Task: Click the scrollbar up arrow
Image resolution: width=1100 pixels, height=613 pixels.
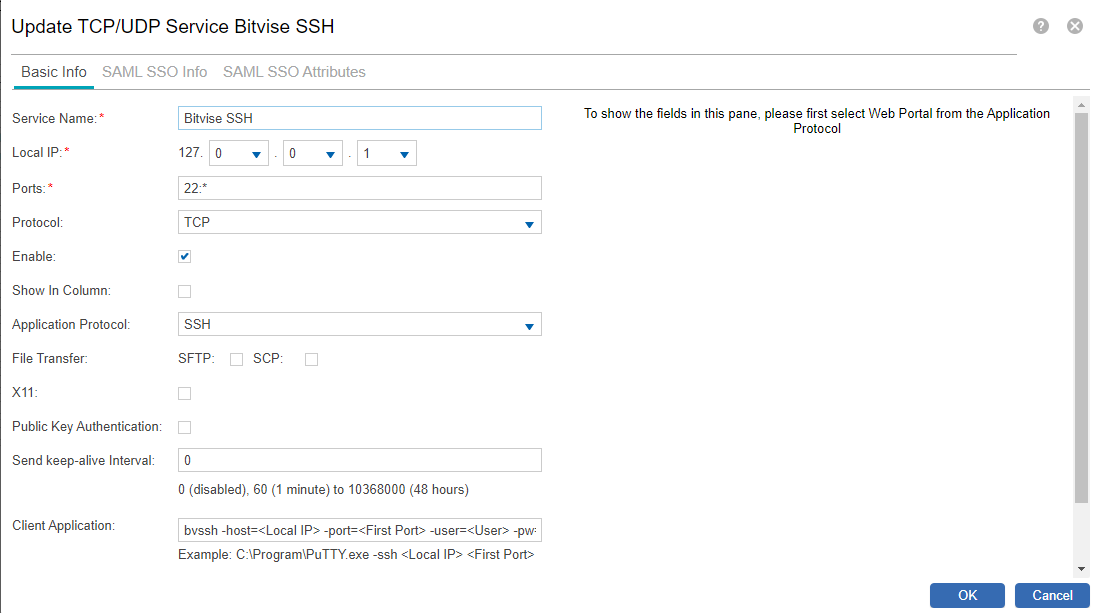Action: [1081, 105]
